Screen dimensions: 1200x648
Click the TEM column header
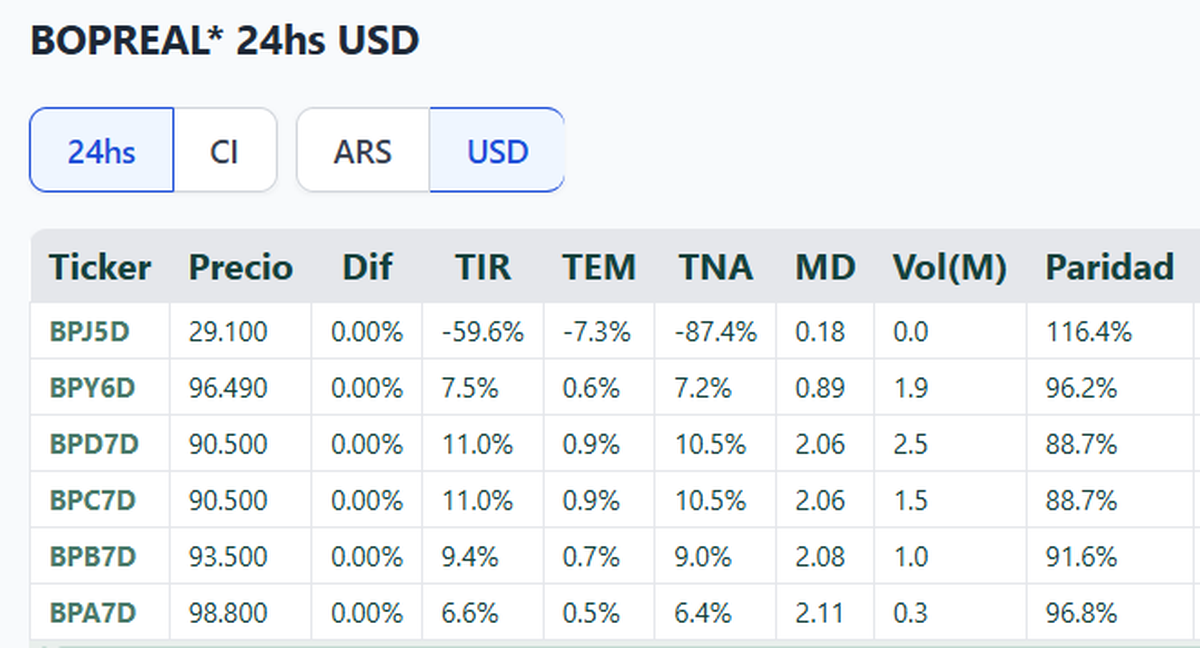(599, 267)
